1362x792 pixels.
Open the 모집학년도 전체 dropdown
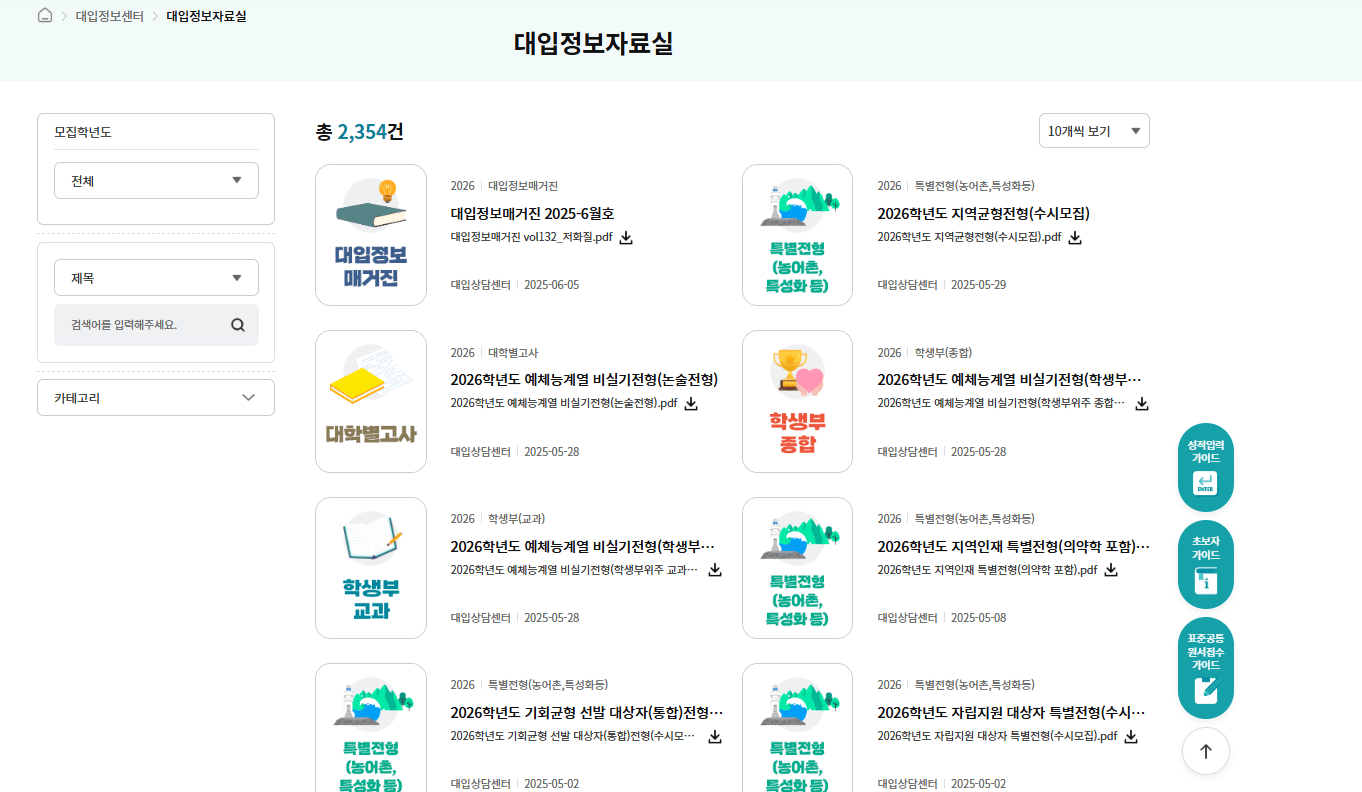click(156, 180)
